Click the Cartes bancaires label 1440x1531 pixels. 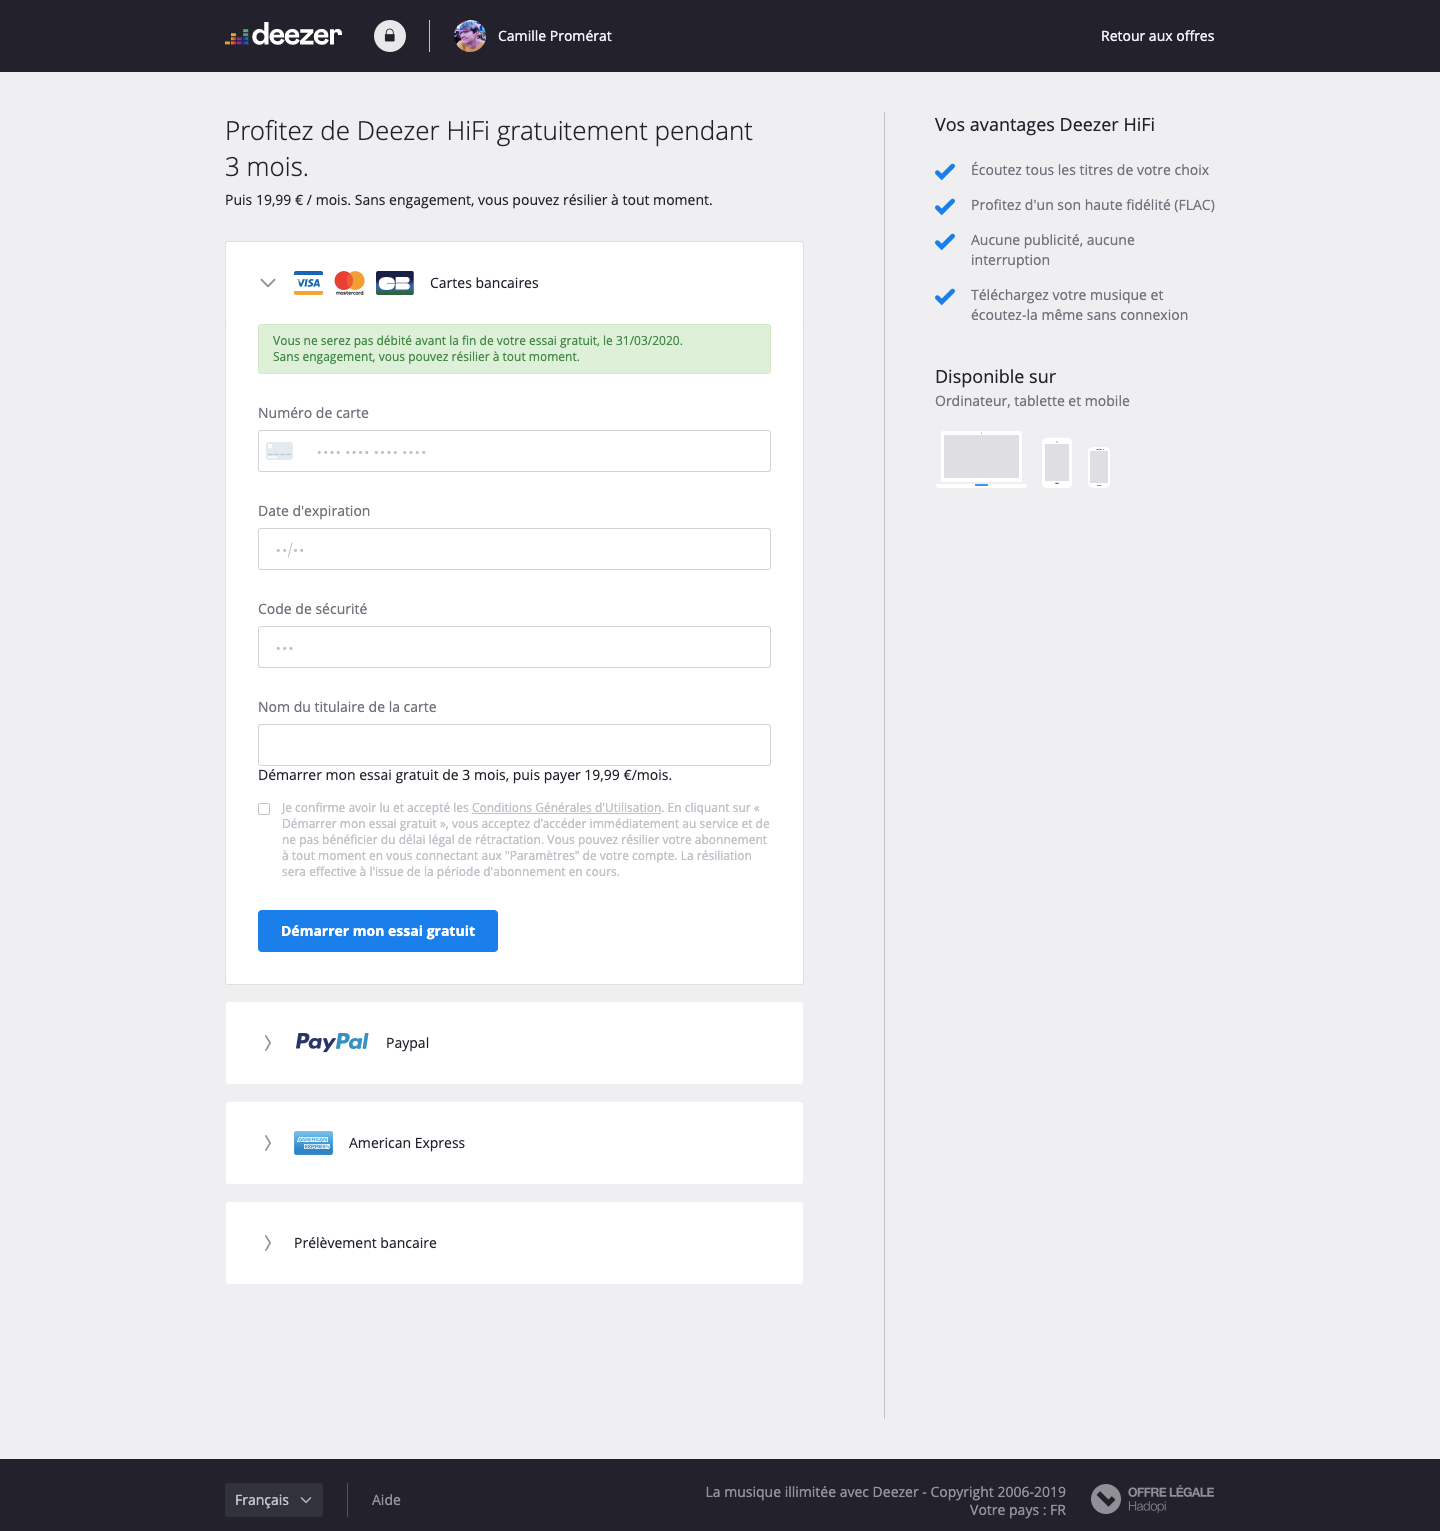pos(484,283)
